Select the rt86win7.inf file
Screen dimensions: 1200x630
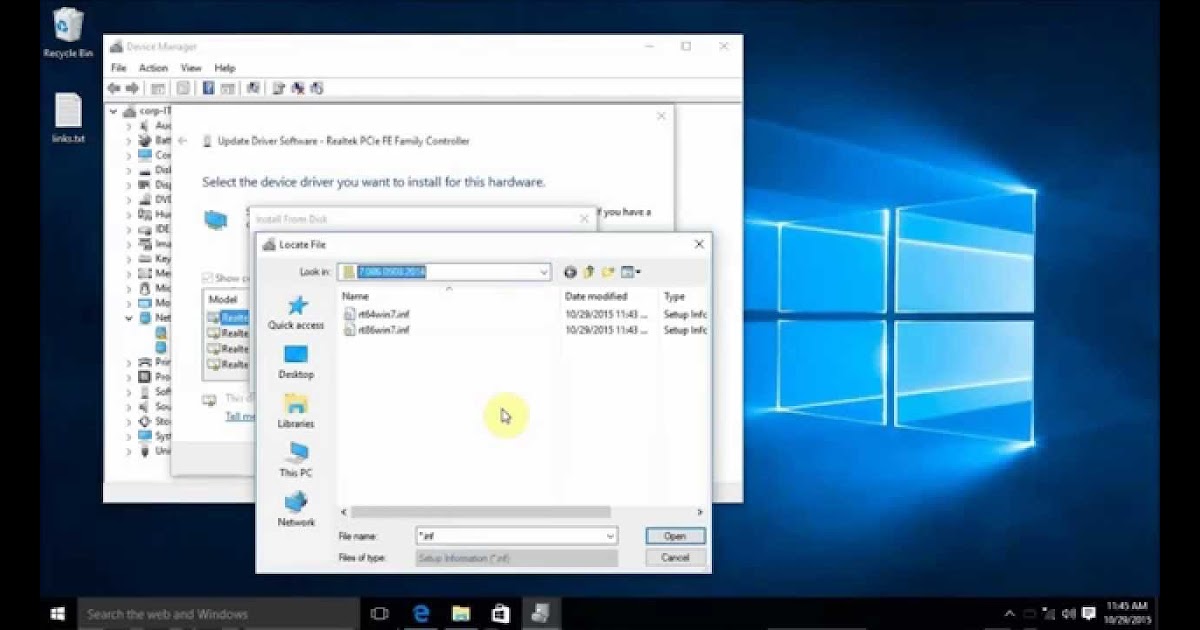[x=376, y=330]
